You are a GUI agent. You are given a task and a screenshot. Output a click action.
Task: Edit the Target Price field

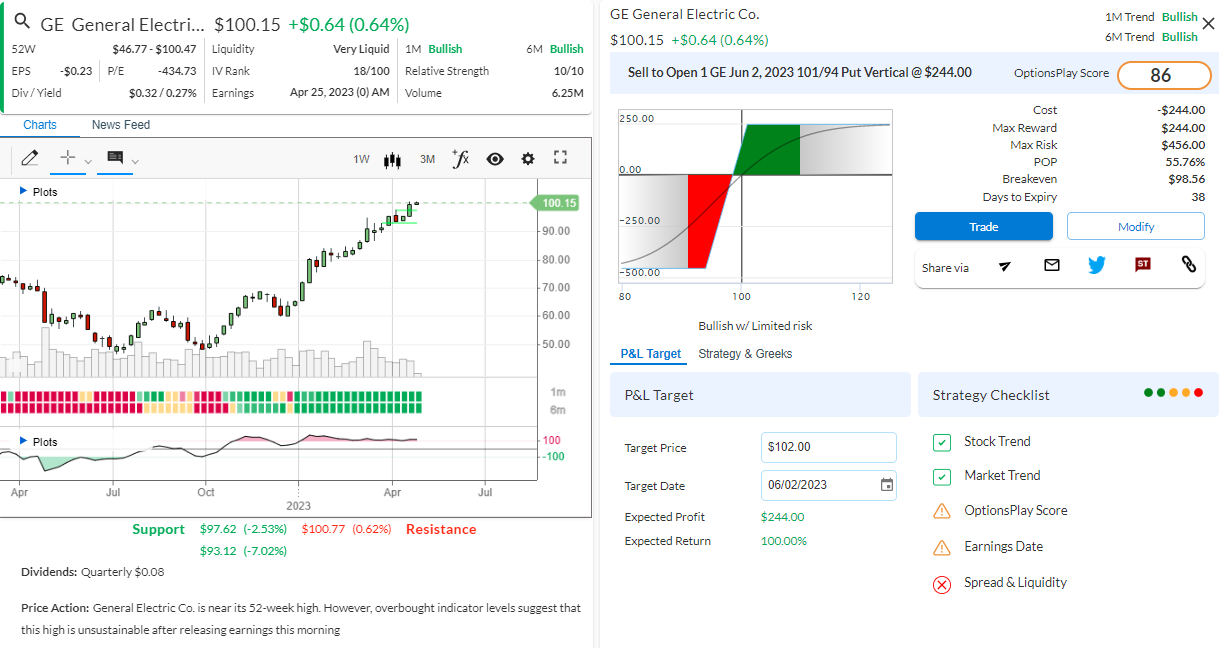(x=829, y=447)
